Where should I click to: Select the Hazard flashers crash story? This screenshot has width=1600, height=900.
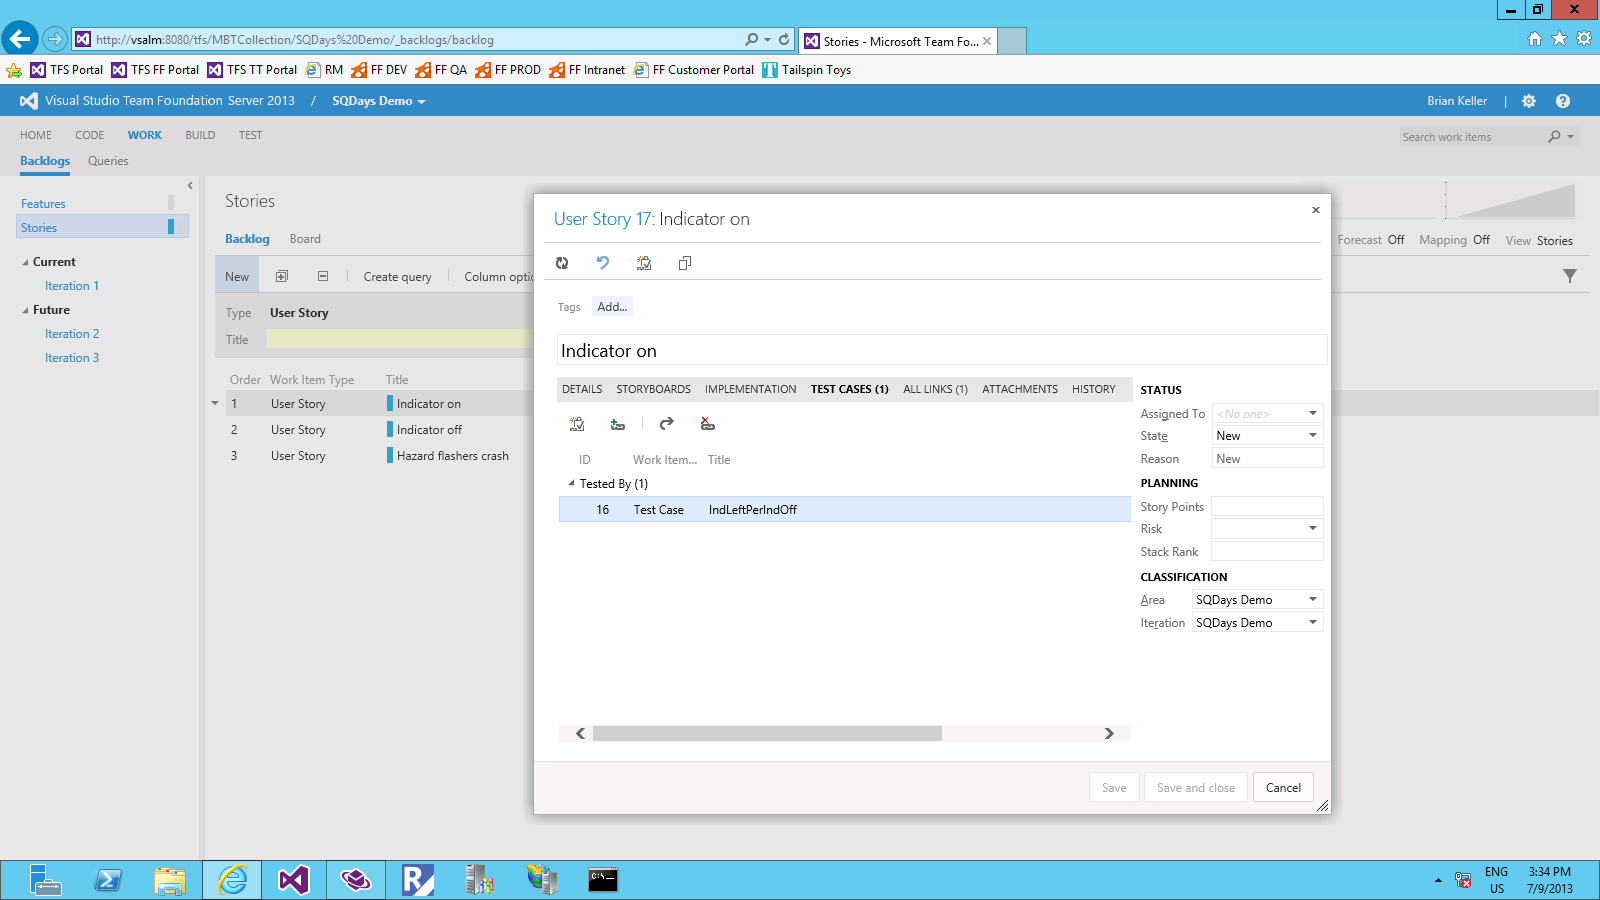pos(452,456)
